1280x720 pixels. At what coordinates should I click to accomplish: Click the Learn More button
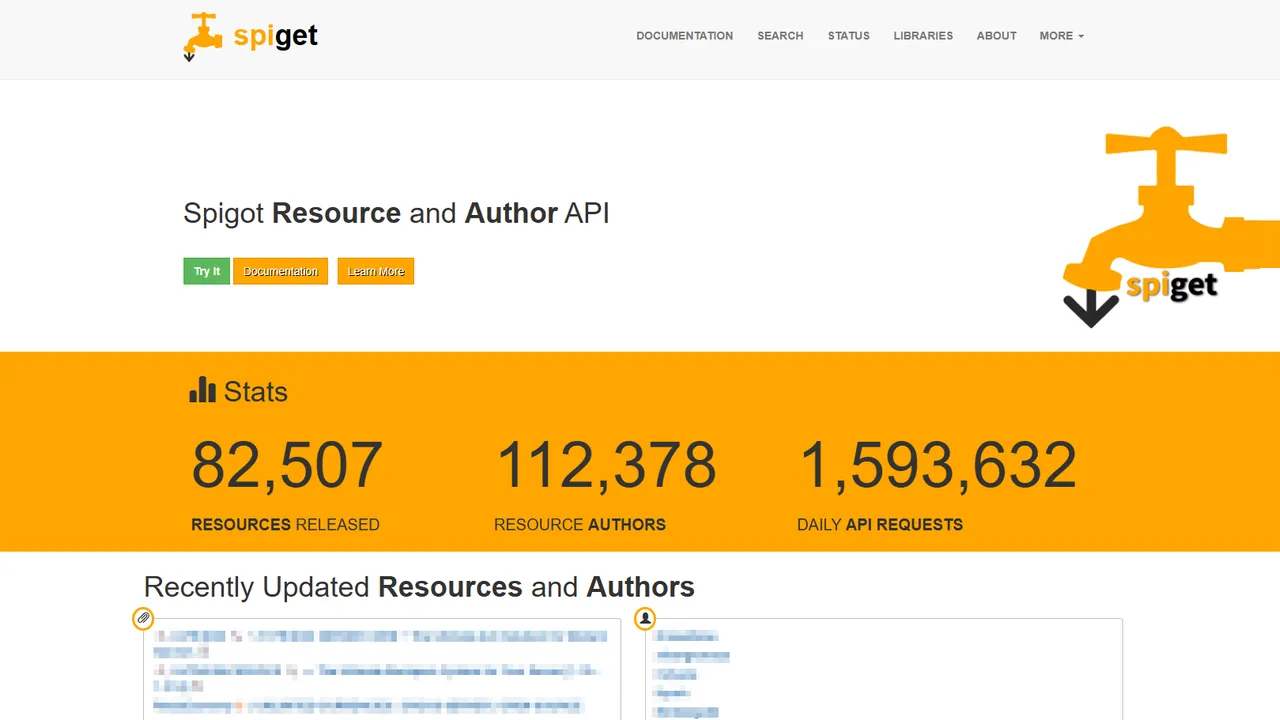(x=375, y=271)
